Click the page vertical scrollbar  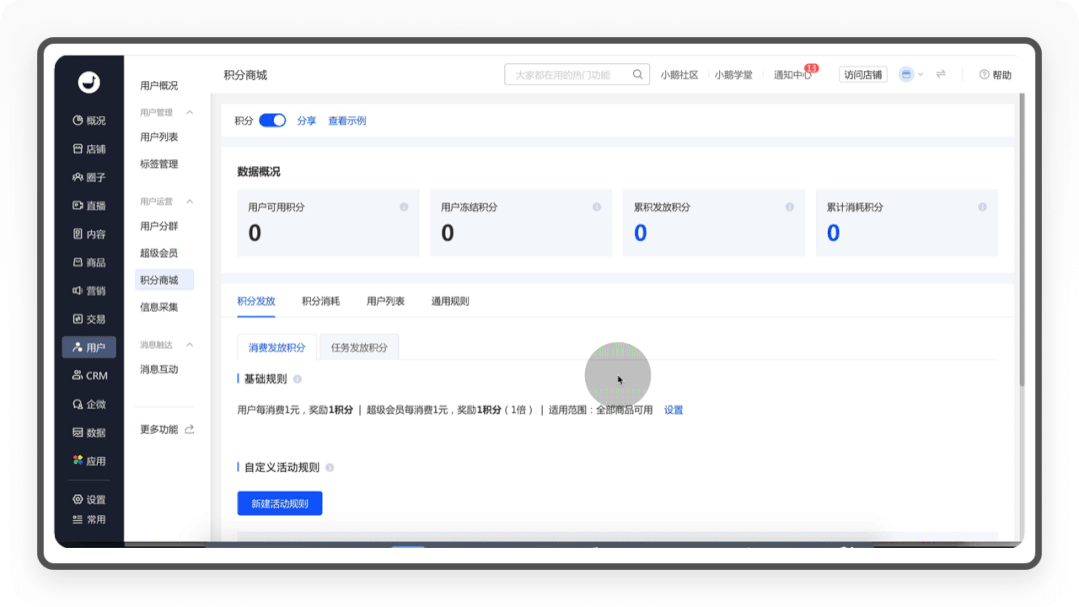click(1022, 241)
